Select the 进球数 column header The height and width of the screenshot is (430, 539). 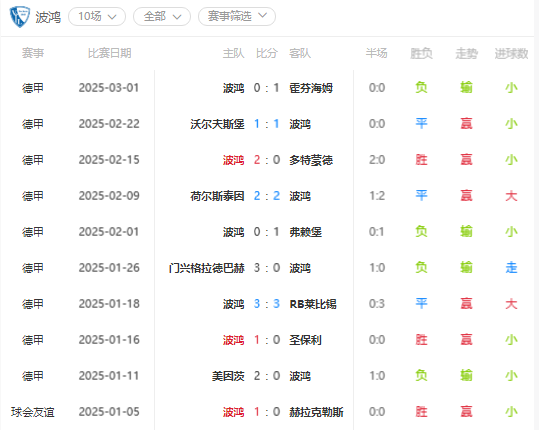(x=511, y=53)
